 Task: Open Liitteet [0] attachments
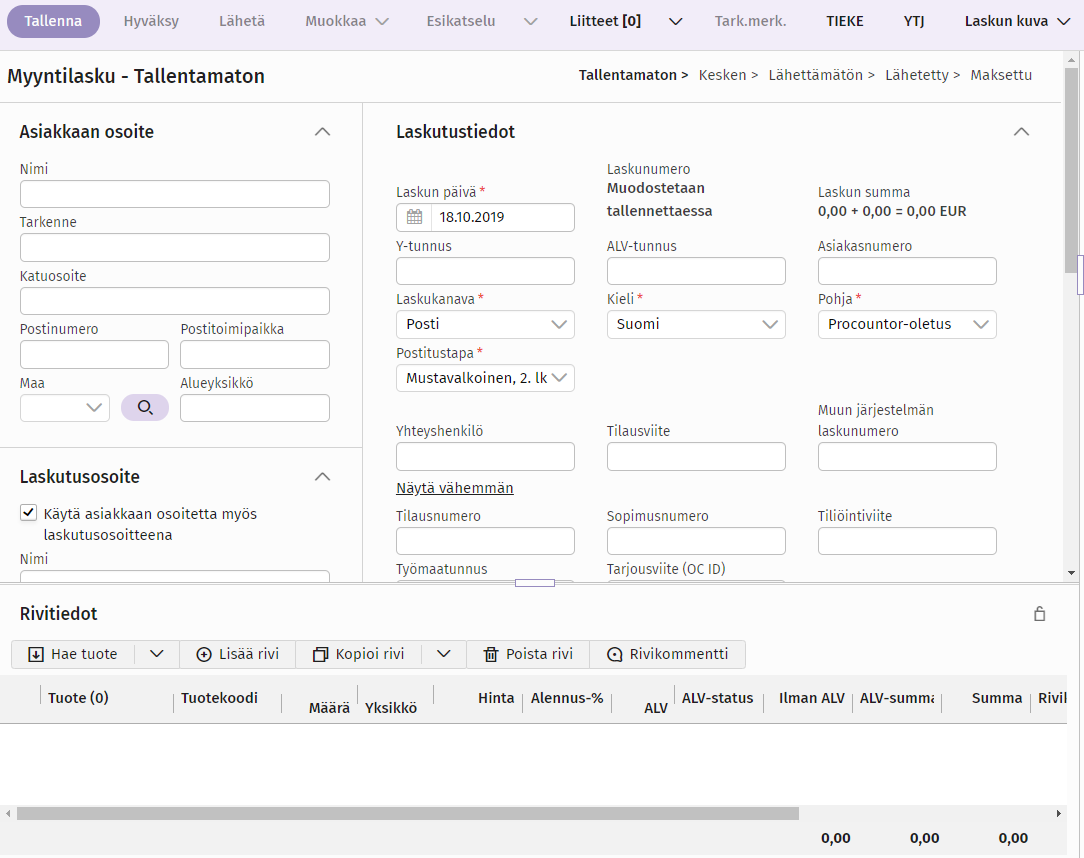(x=605, y=21)
